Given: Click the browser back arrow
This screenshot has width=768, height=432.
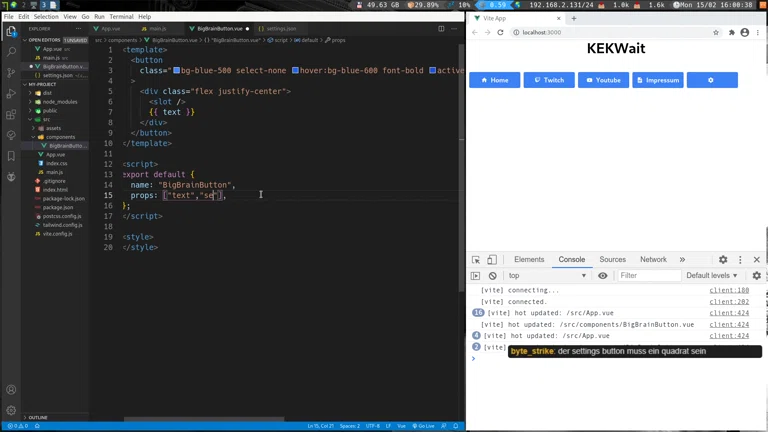Looking at the screenshot, I should pos(475,32).
